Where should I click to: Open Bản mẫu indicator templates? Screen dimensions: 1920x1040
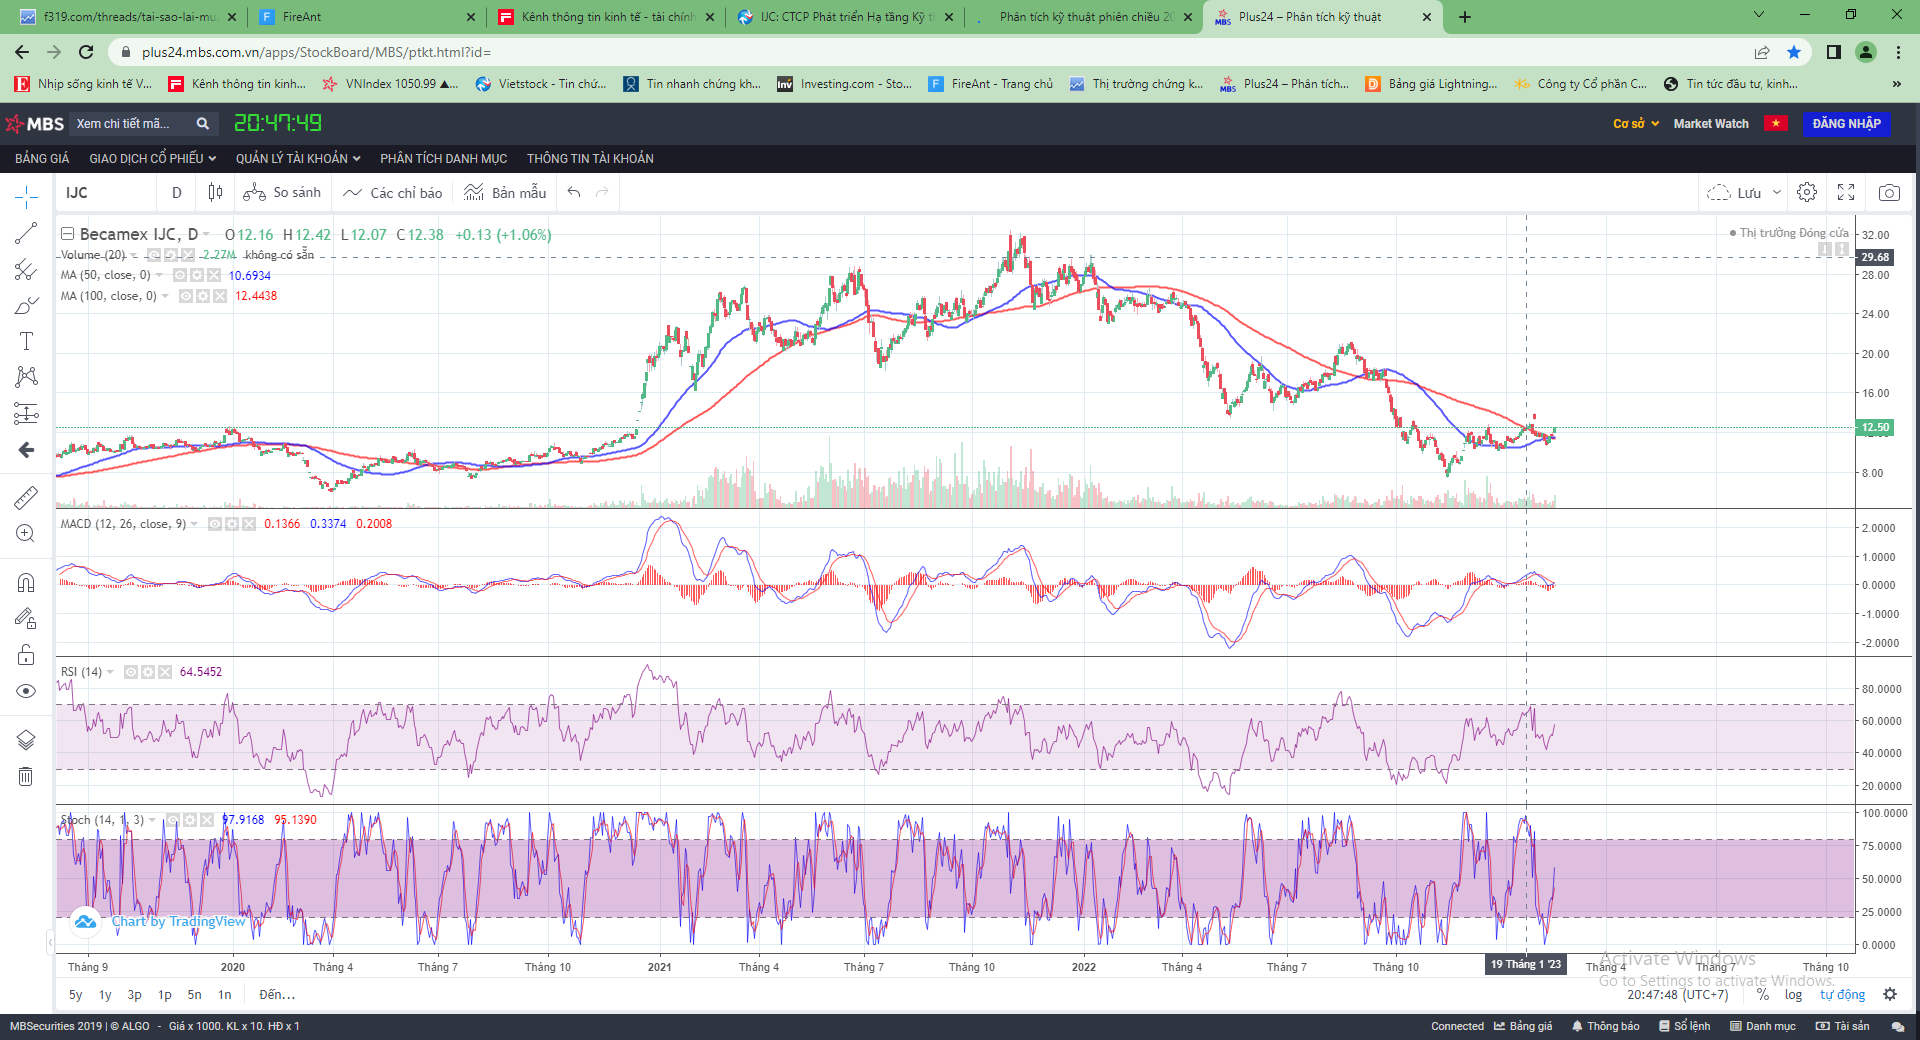click(x=505, y=192)
